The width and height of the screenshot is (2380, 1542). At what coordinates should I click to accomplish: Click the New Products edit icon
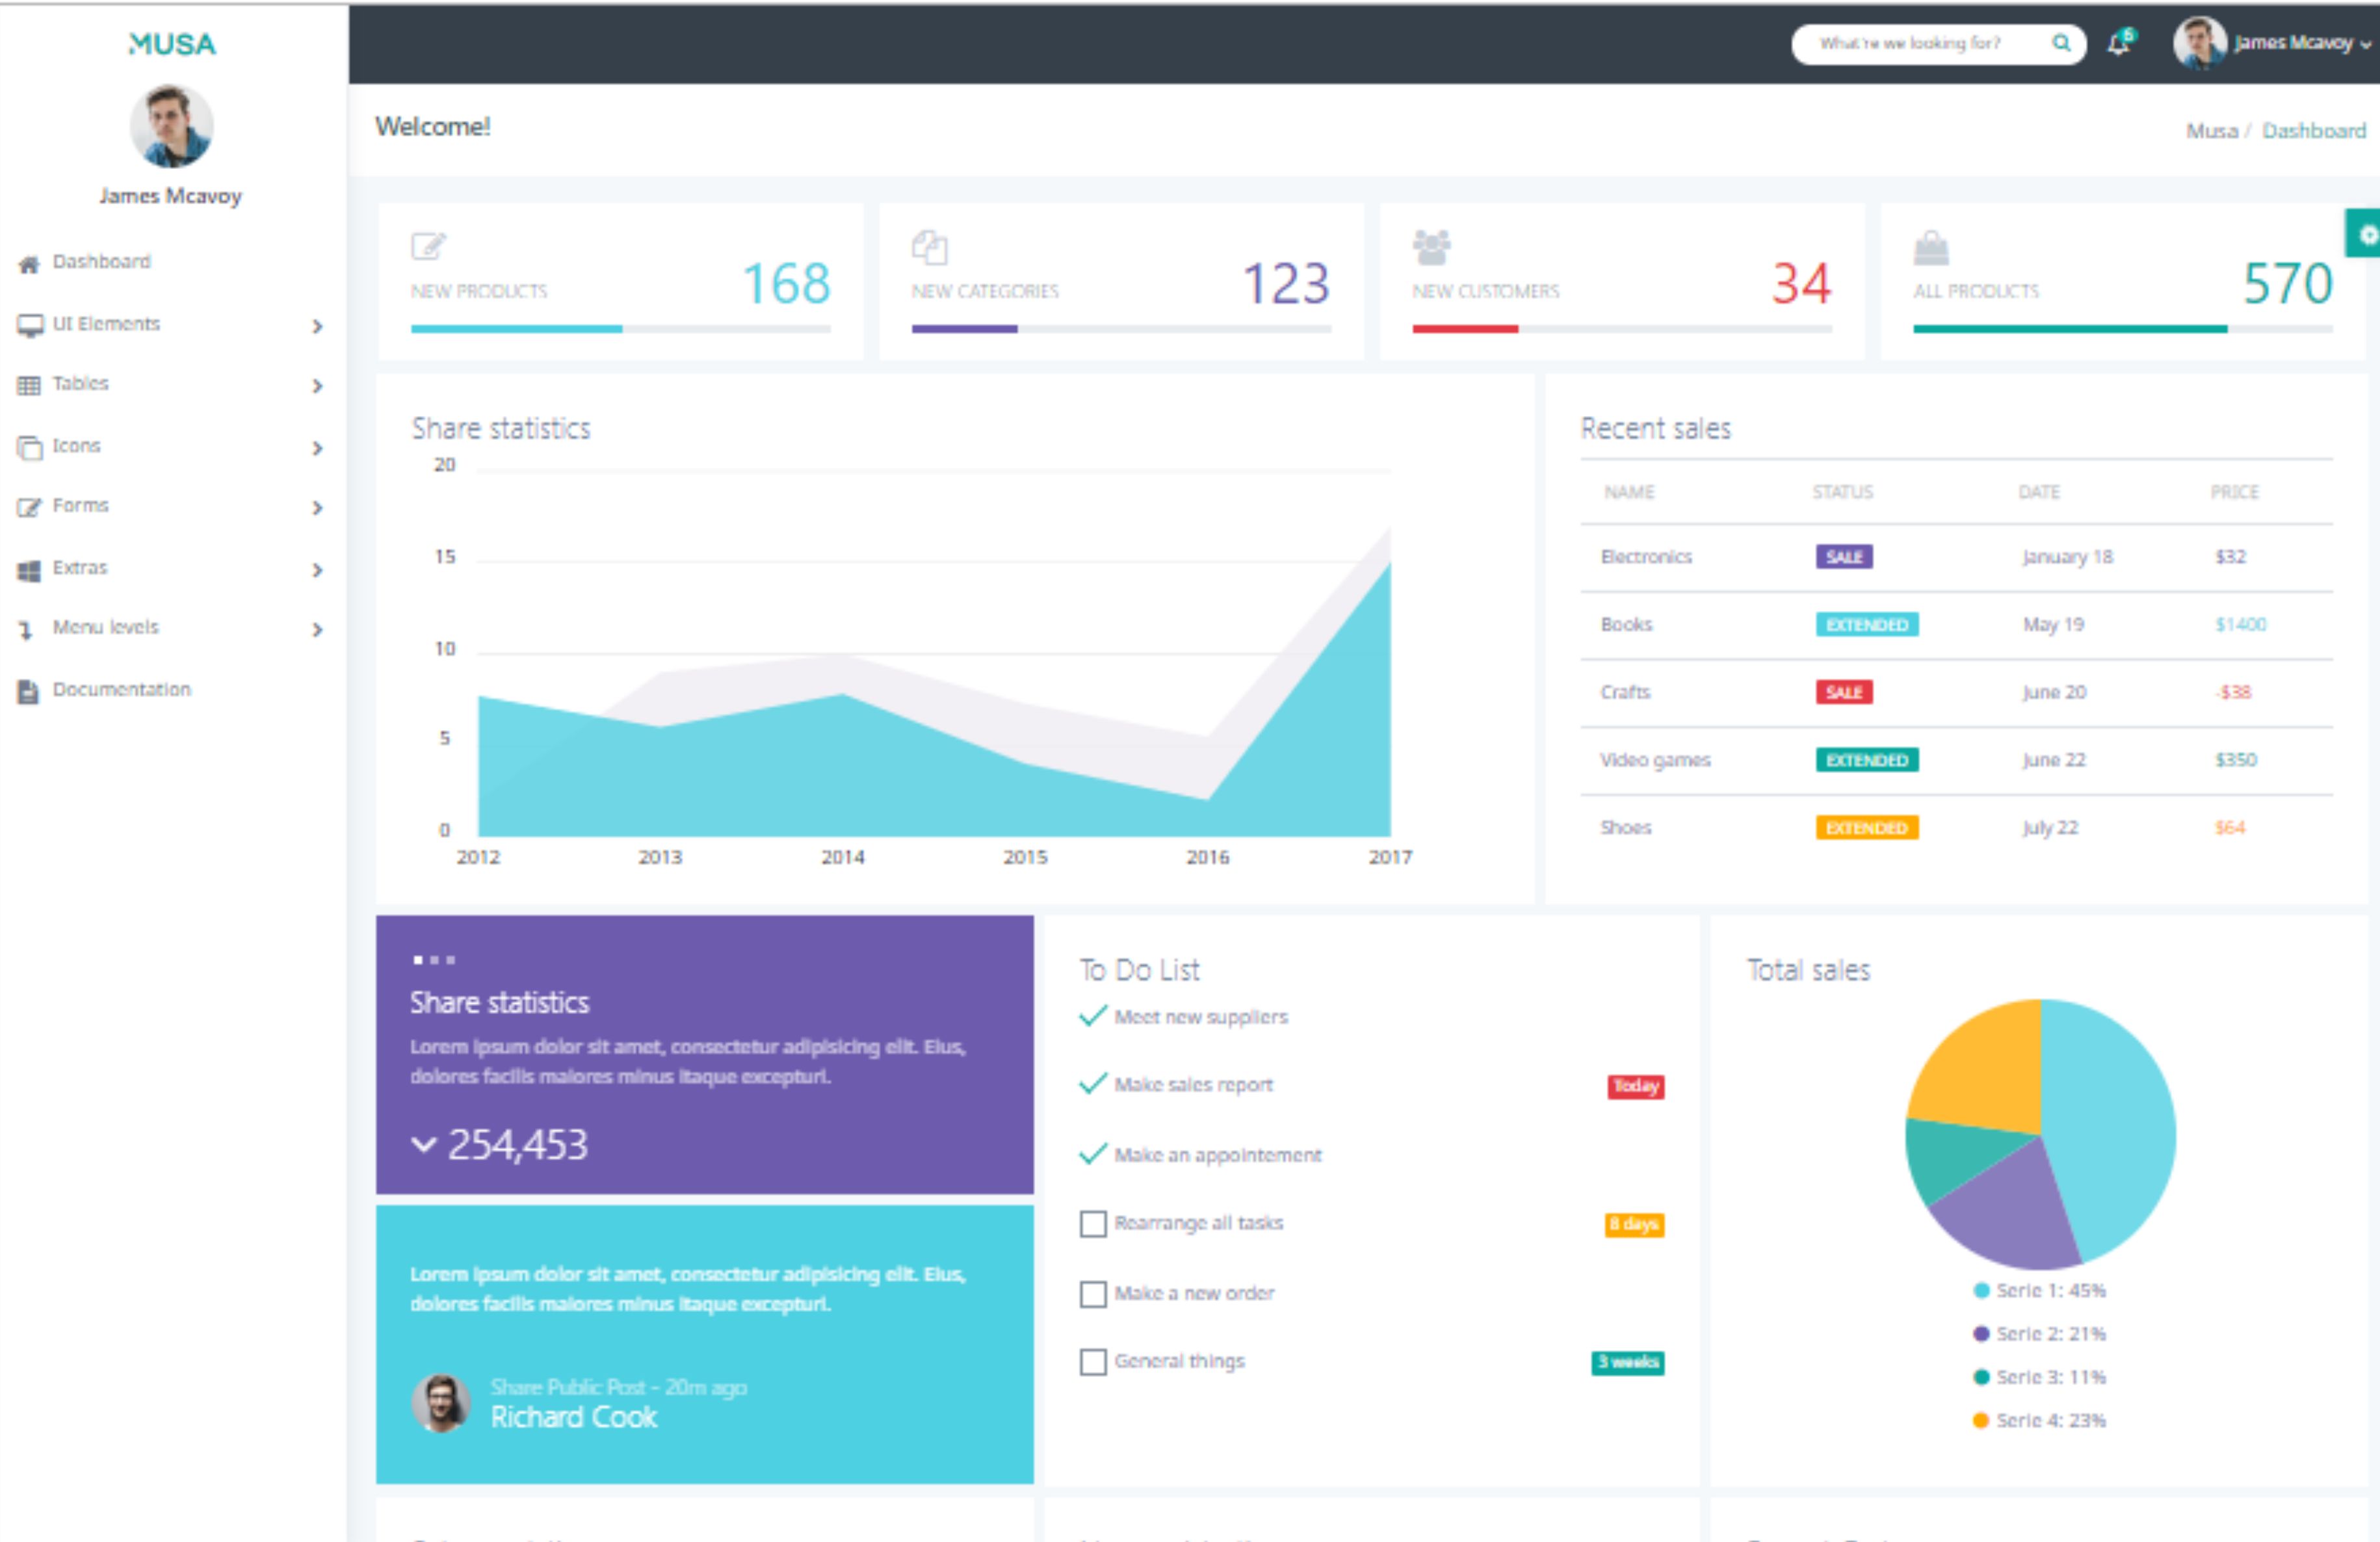(428, 246)
